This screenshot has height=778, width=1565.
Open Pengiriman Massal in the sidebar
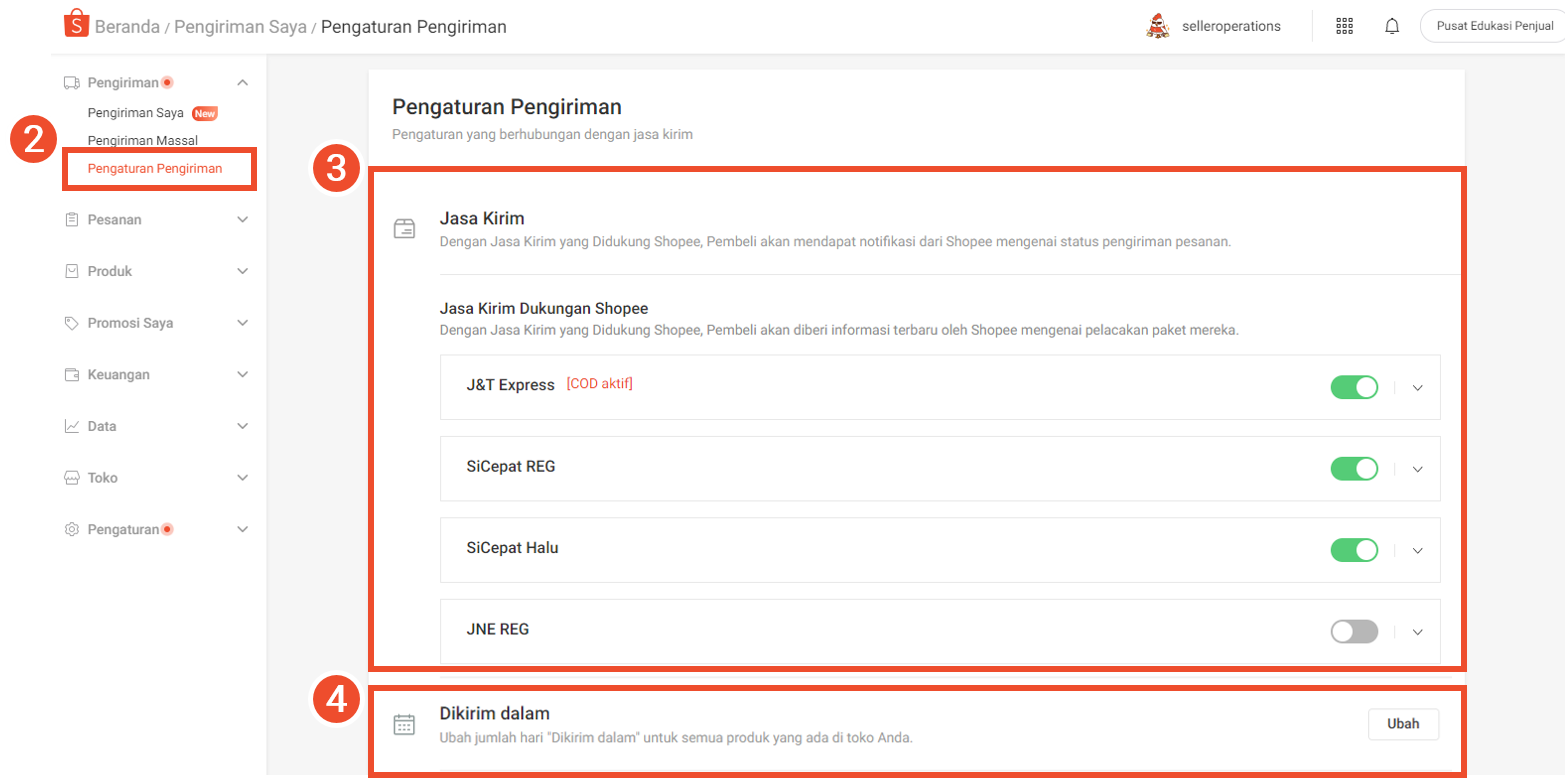pos(142,140)
